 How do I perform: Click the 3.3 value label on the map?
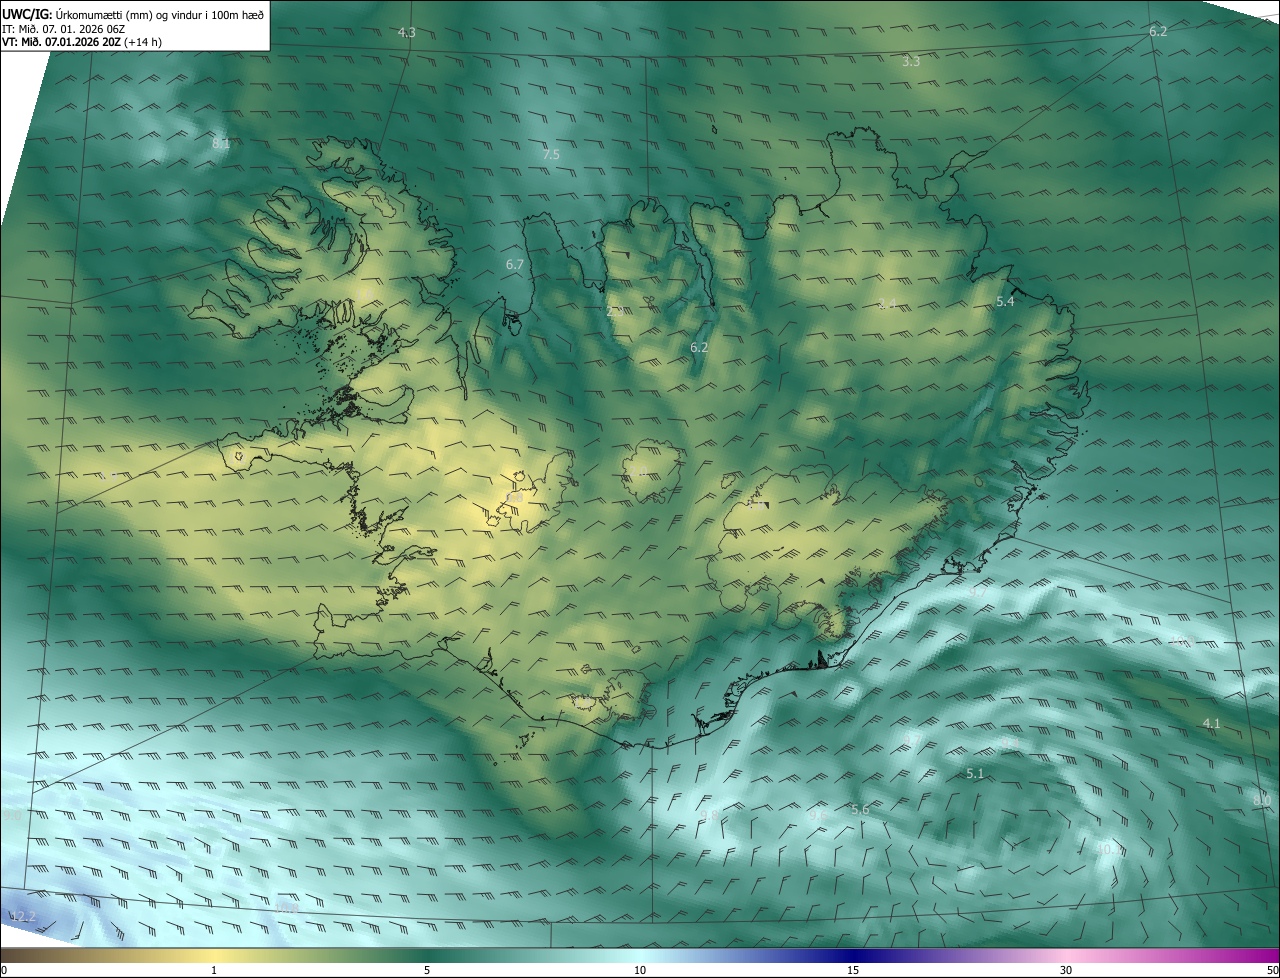pyautogui.click(x=911, y=62)
